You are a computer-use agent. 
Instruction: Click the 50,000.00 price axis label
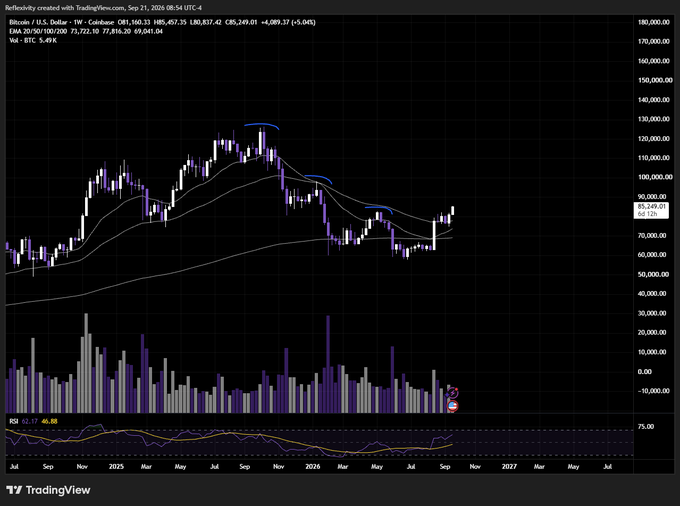[652, 274]
